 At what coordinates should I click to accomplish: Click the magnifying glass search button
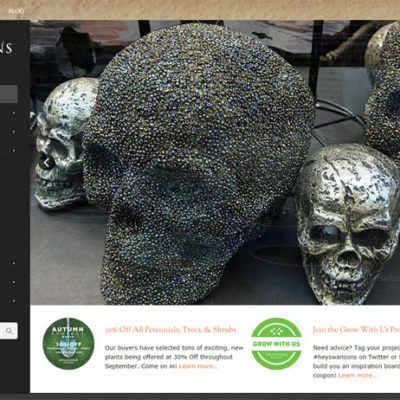[9, 331]
